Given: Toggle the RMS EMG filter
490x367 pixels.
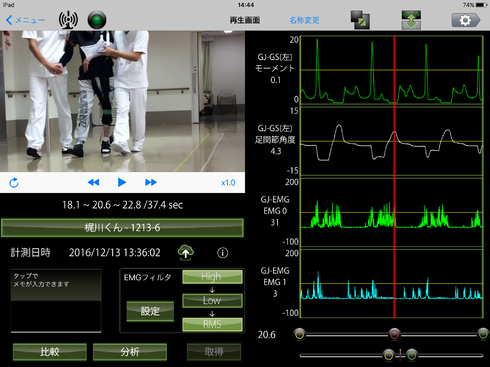Looking at the screenshot, I should 212,324.
